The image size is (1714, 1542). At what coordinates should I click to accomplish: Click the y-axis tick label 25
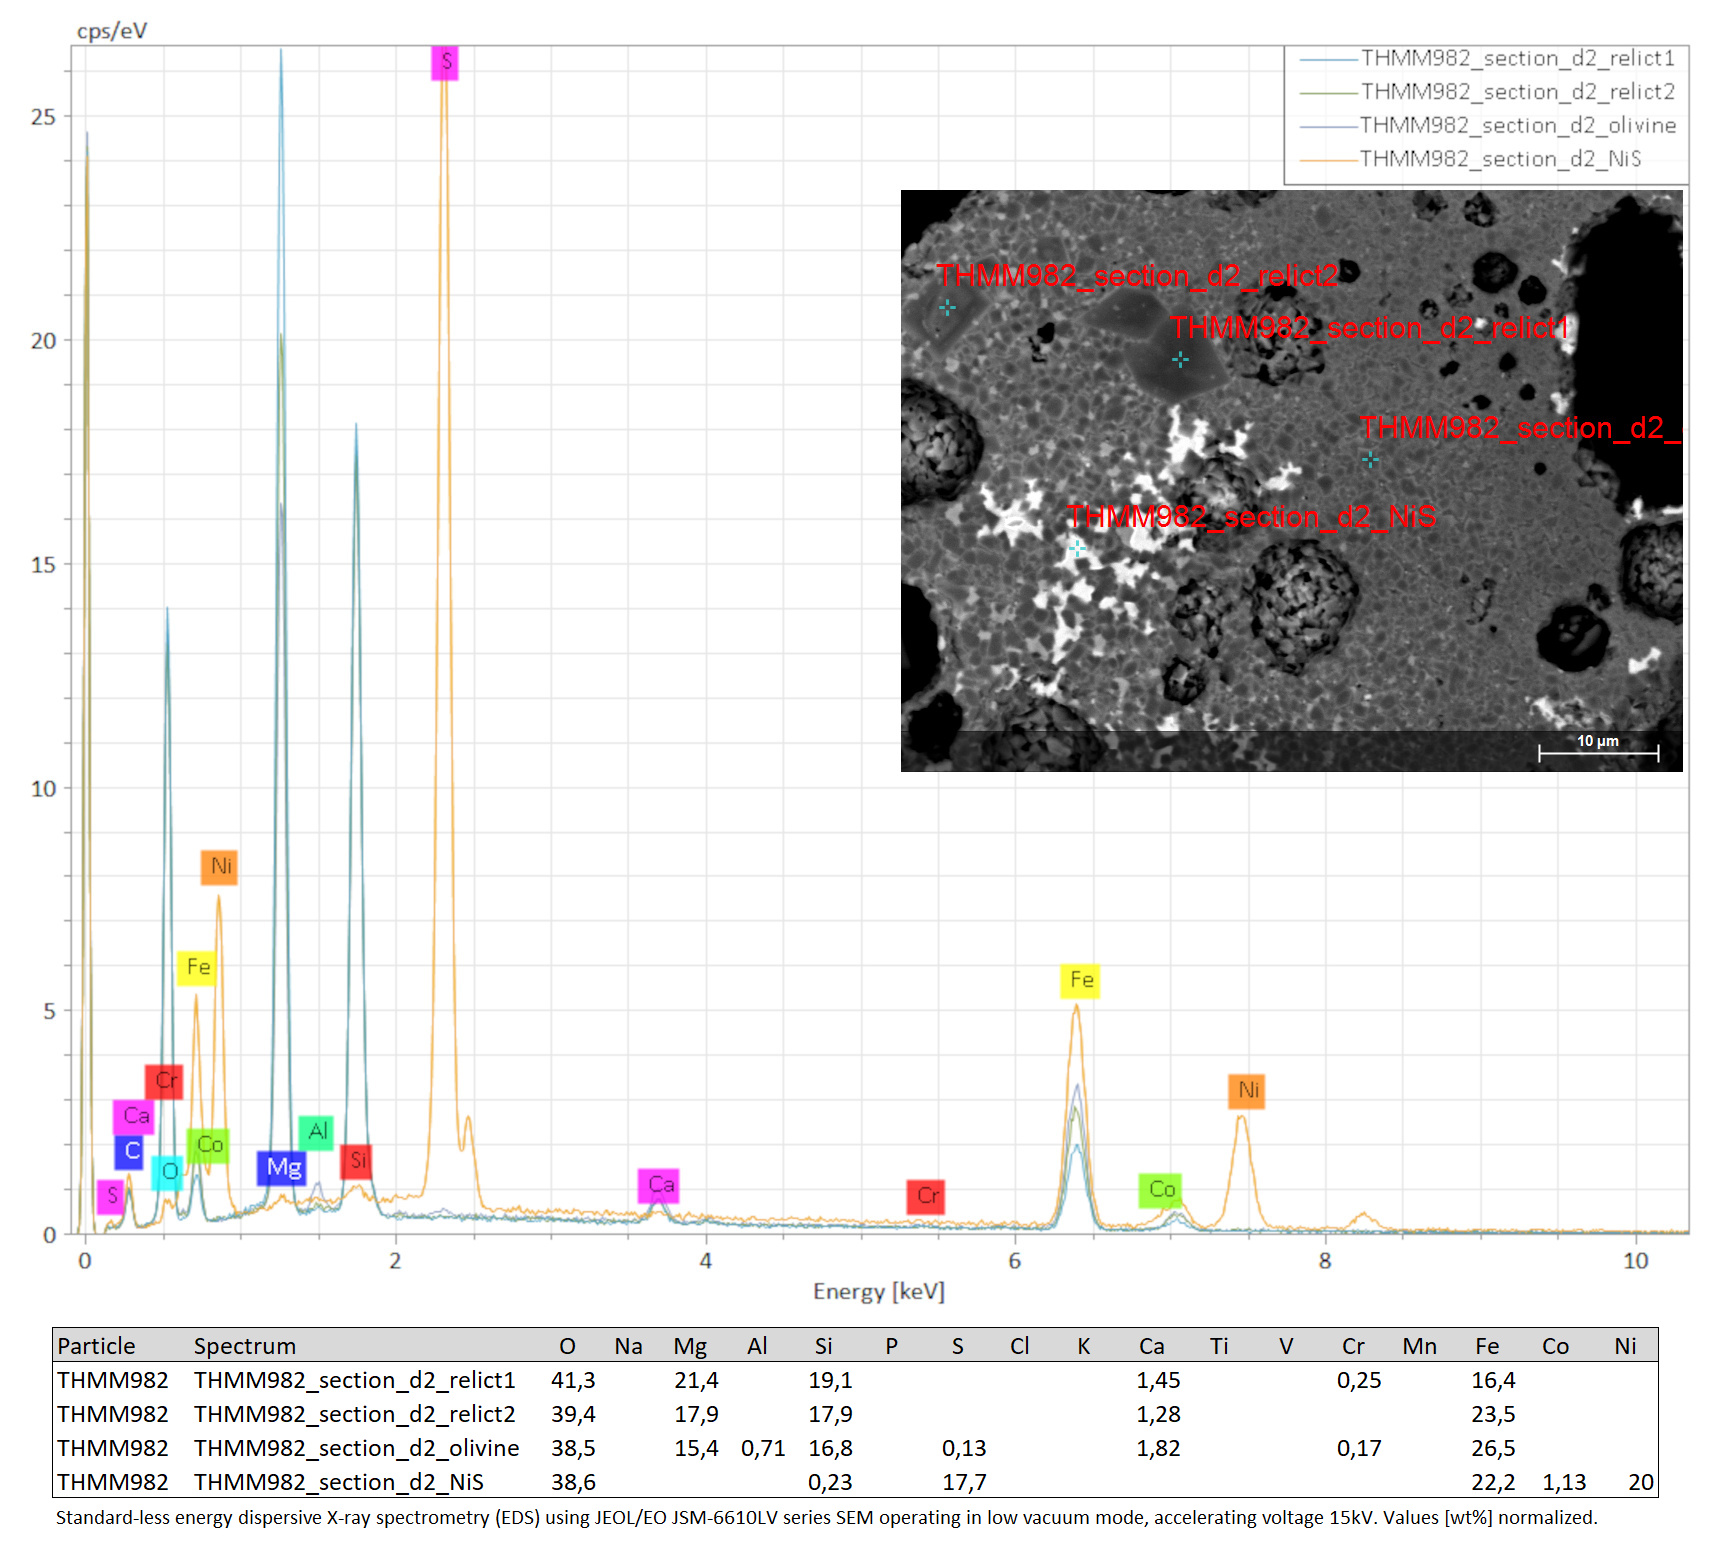click(44, 117)
